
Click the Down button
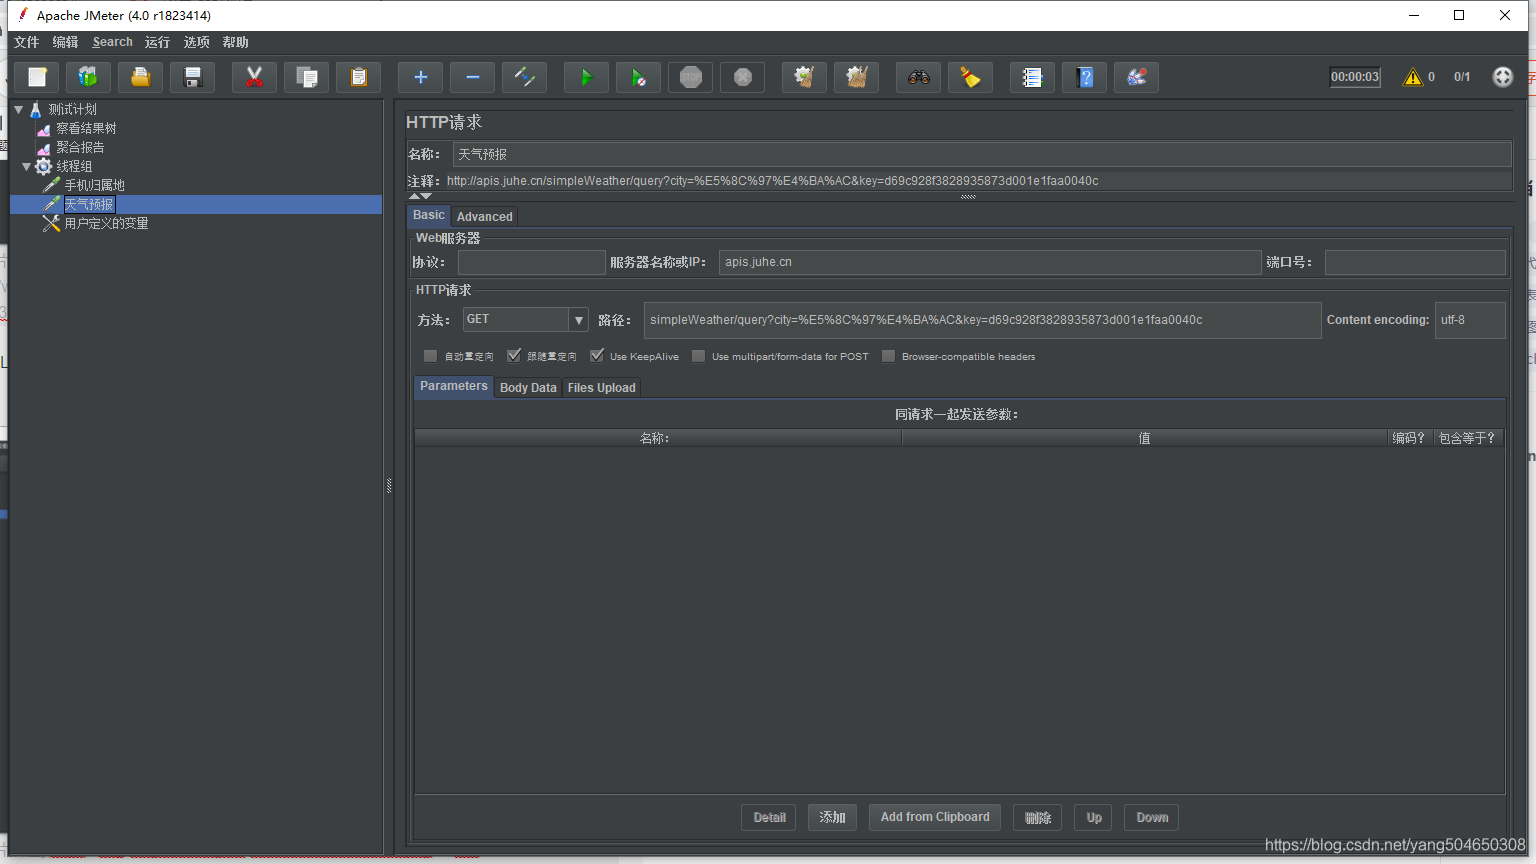(1152, 818)
